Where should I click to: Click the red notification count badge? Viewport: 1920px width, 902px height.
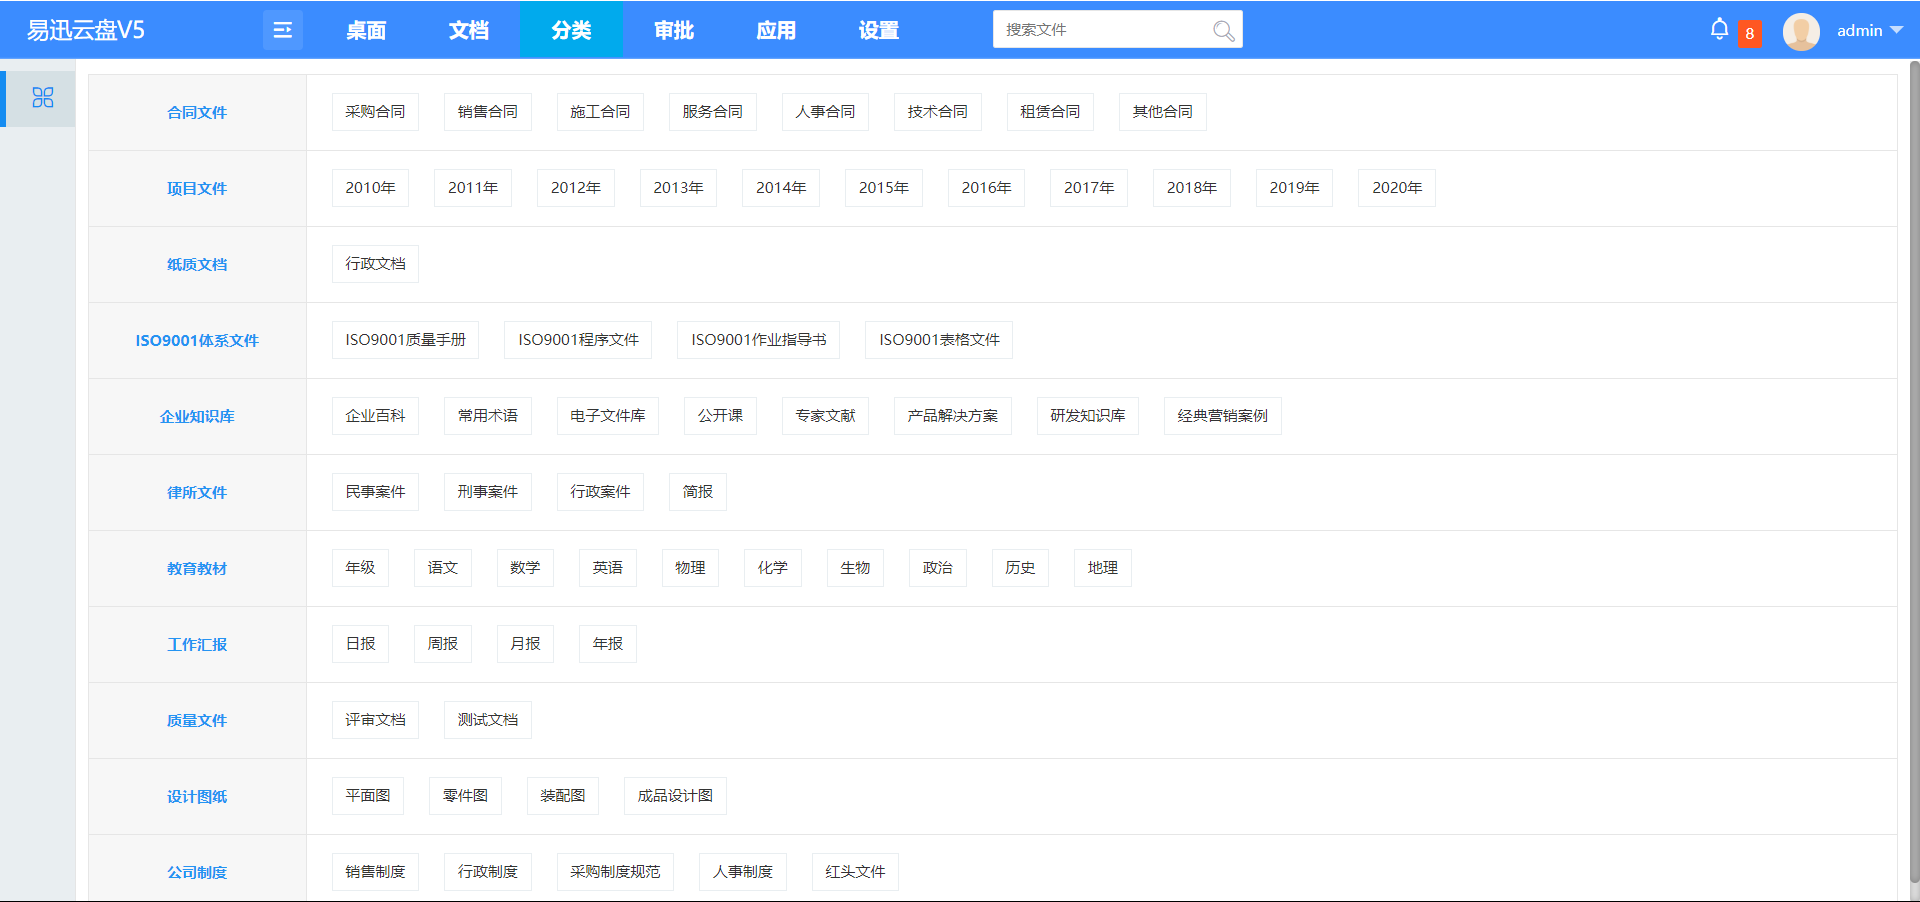coord(1749,33)
